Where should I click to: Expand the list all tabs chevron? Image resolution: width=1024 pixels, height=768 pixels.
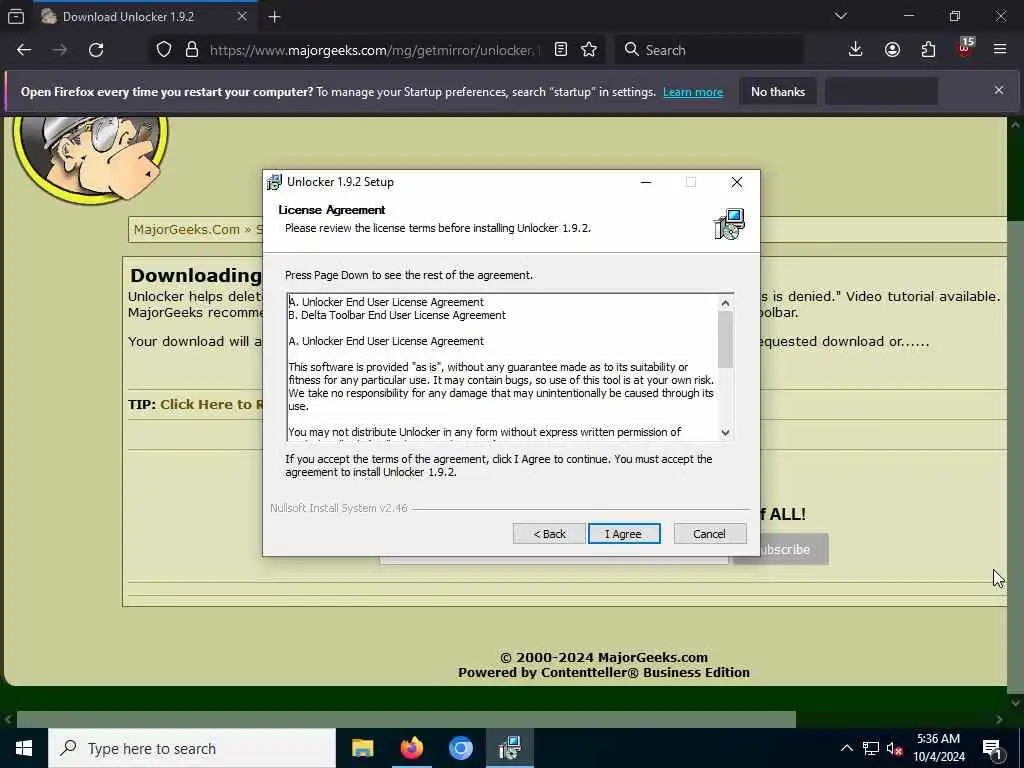[841, 16]
